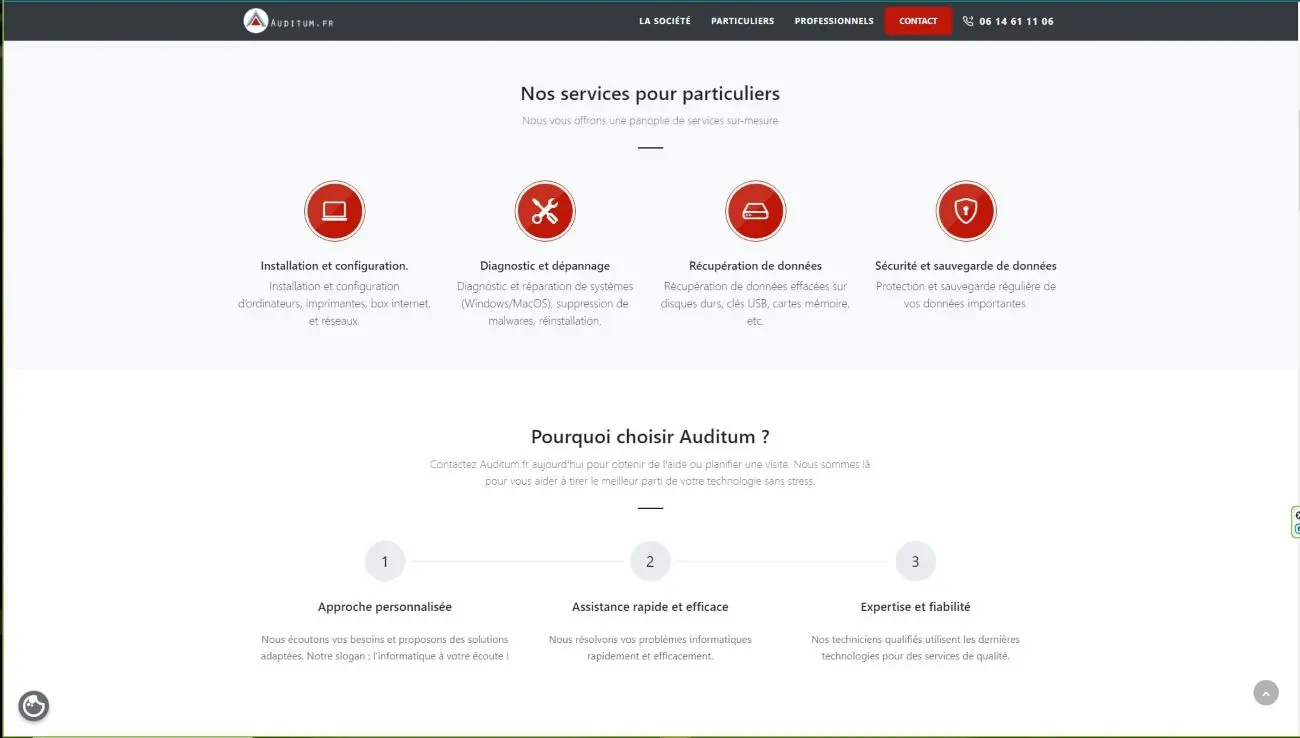The width and height of the screenshot is (1300, 738).
Task: Click the step 2 circle
Action: click(x=650, y=562)
